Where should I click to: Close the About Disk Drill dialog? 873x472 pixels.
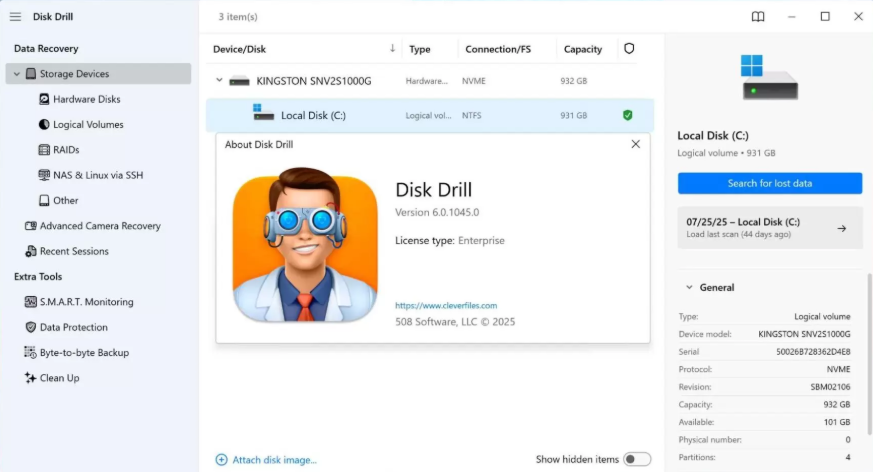635,144
